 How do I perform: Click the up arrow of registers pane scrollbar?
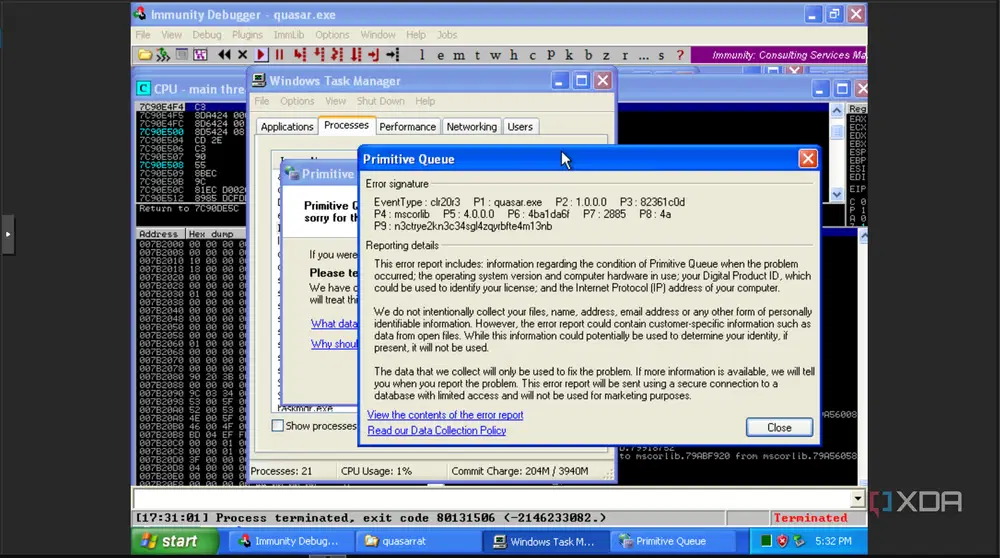pyautogui.click(x=837, y=110)
